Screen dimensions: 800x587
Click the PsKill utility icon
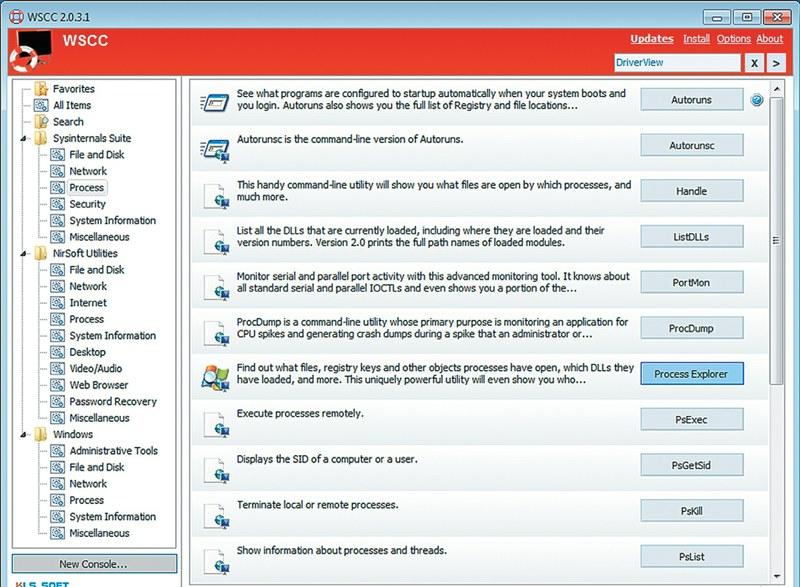[x=217, y=513]
